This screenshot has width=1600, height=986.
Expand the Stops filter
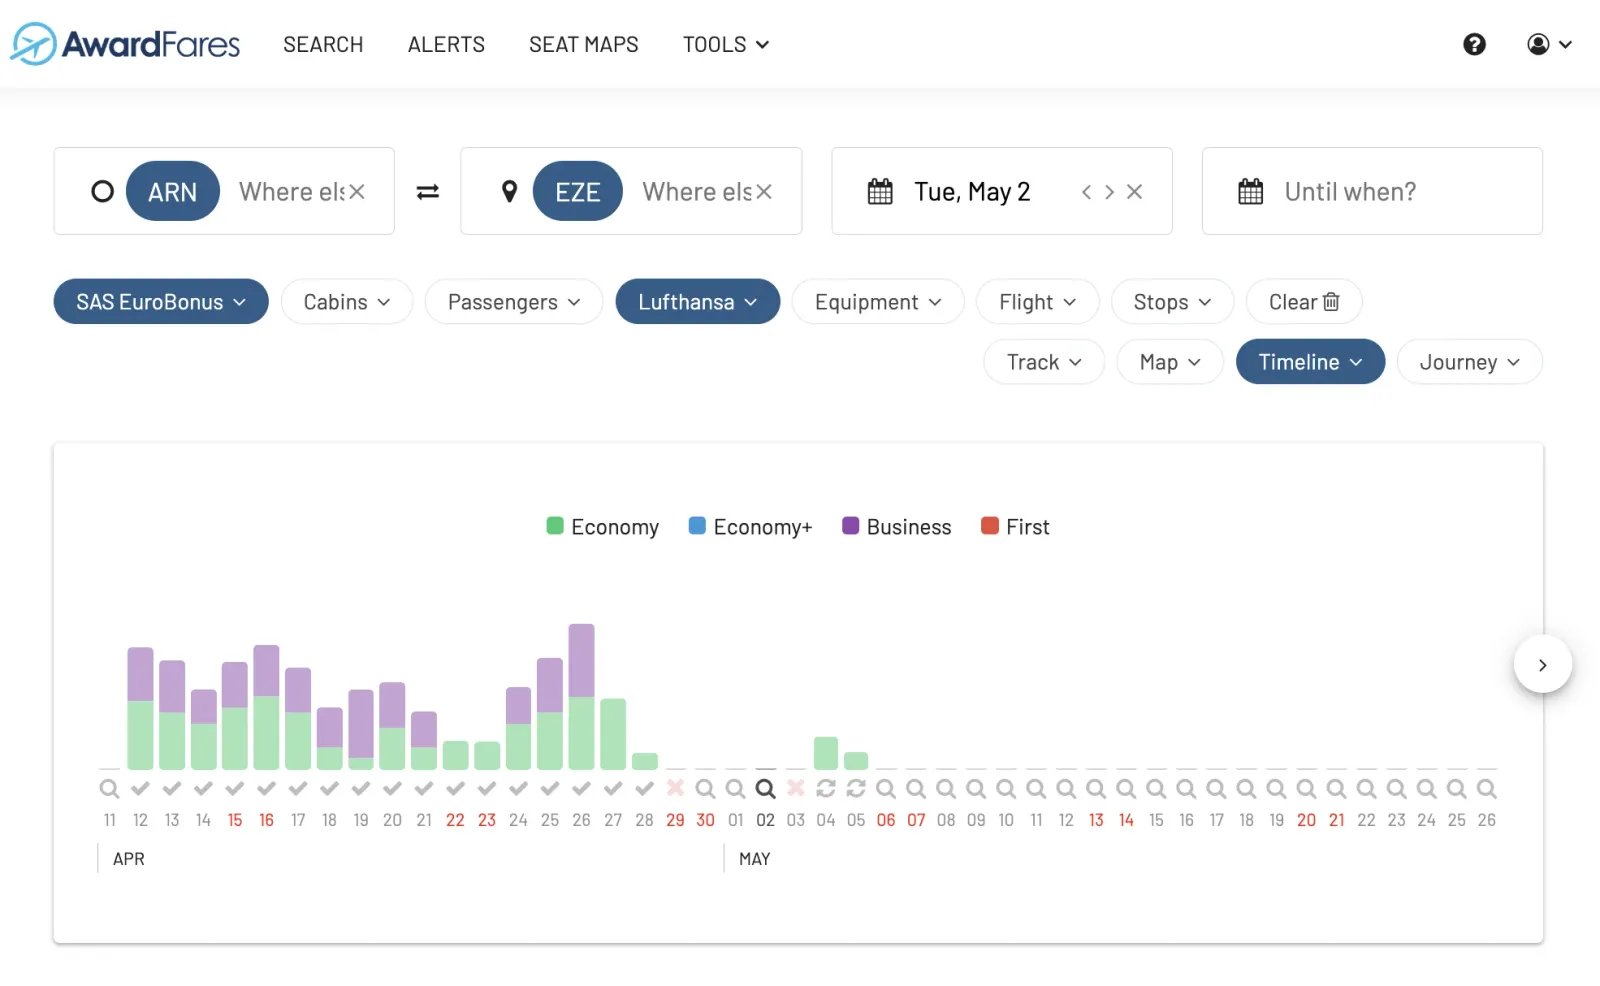(1172, 301)
